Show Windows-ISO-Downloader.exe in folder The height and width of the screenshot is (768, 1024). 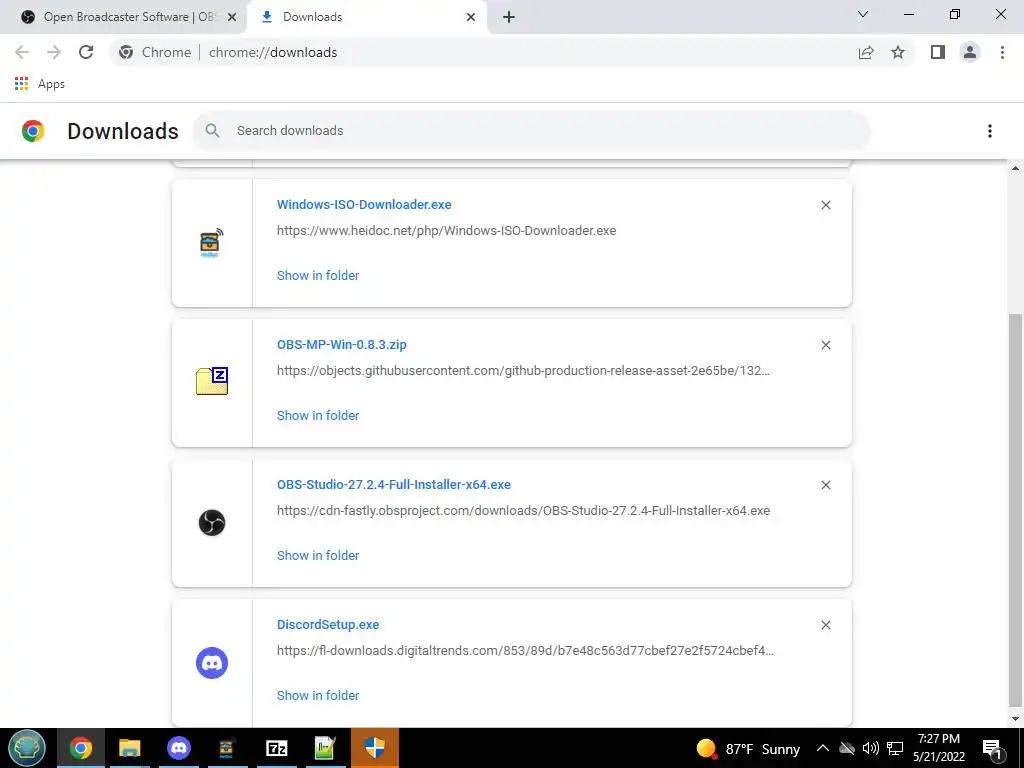(x=318, y=276)
